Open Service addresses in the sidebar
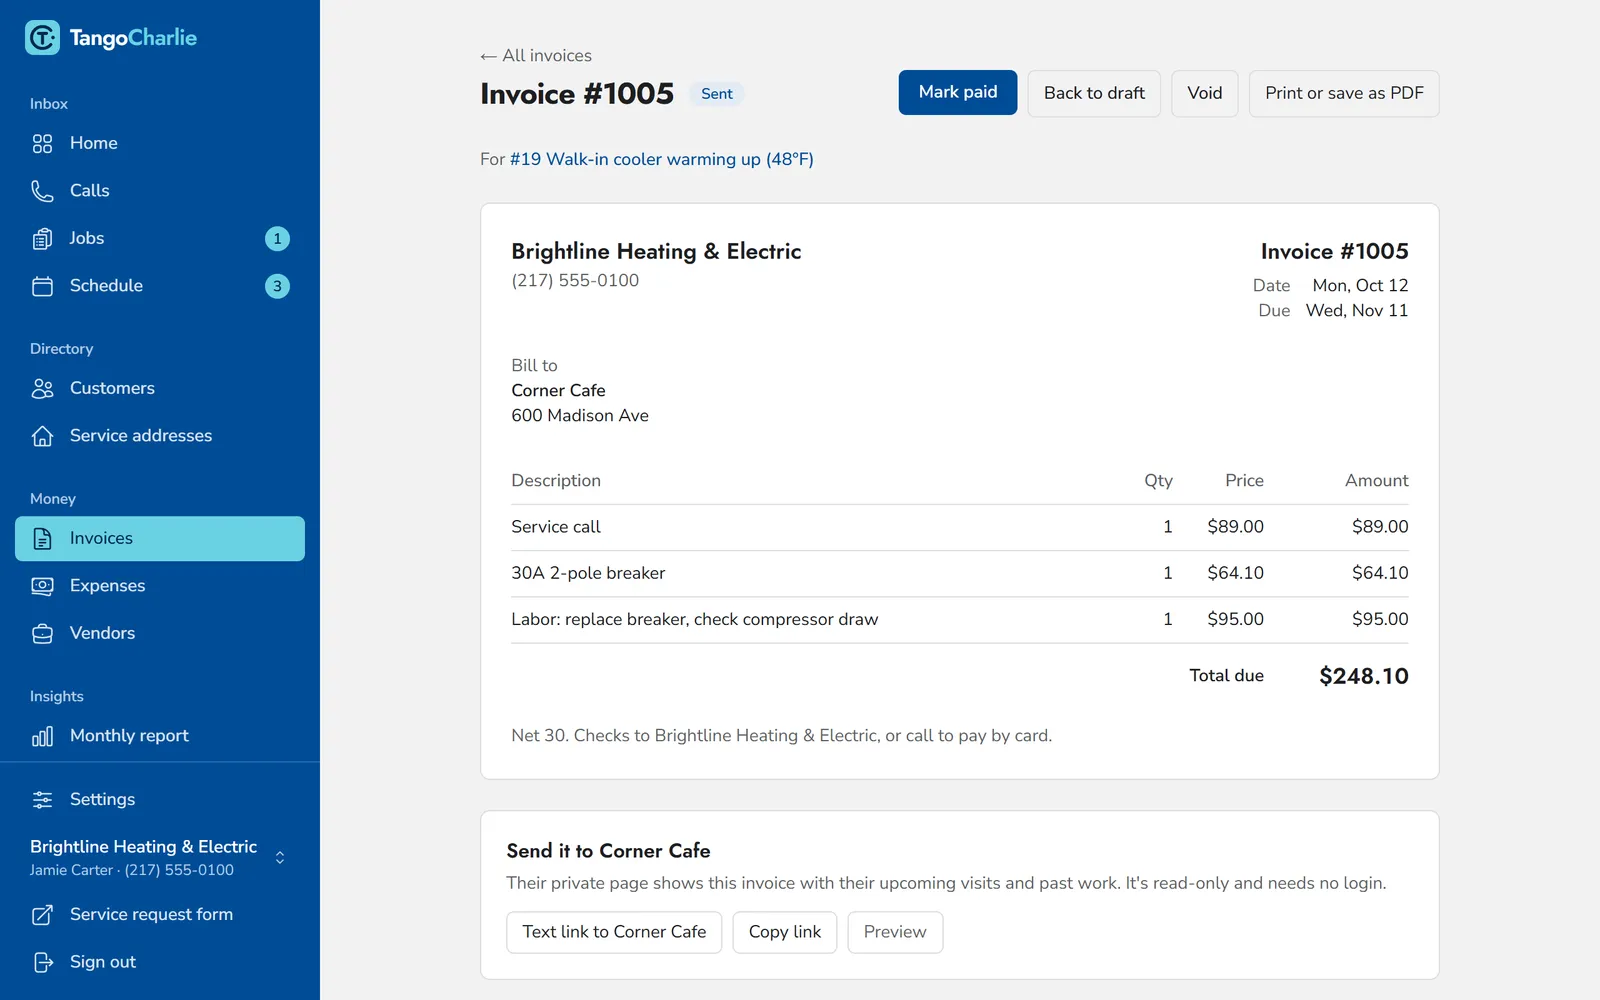The height and width of the screenshot is (1000, 1600). (x=160, y=436)
